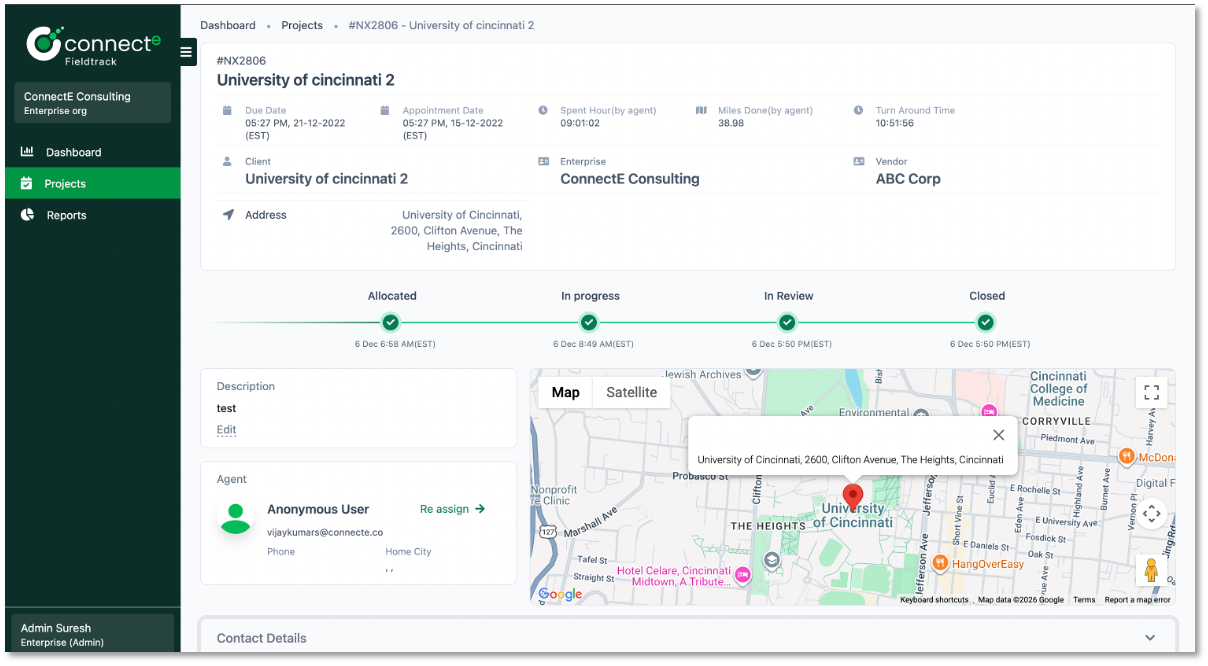This screenshot has width=1208, height=666.
Task: Click the Miles Done map icon
Action: click(x=701, y=110)
